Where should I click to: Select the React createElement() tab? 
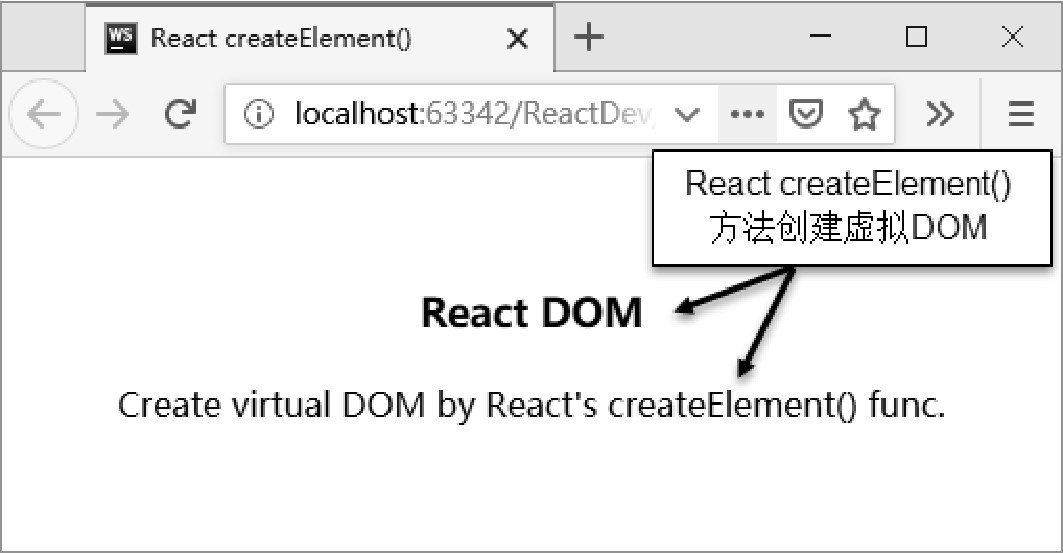click(x=319, y=38)
